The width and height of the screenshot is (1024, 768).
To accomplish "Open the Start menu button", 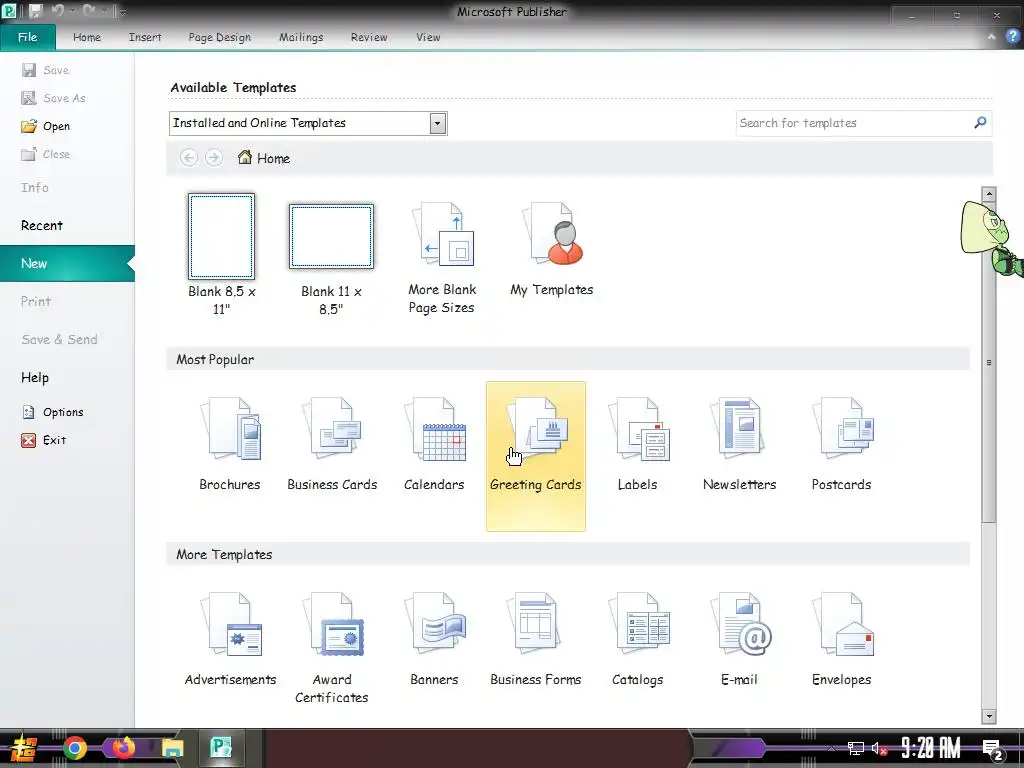I will click(24, 748).
